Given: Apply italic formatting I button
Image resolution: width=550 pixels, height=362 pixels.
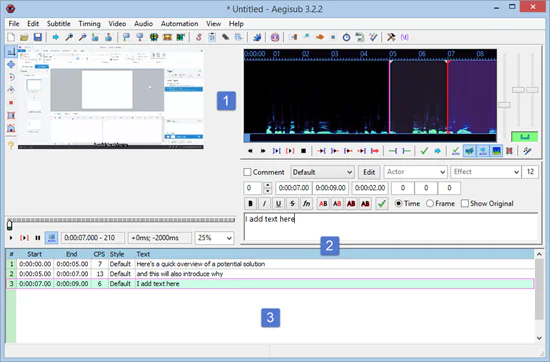Looking at the screenshot, I should pos(264,204).
